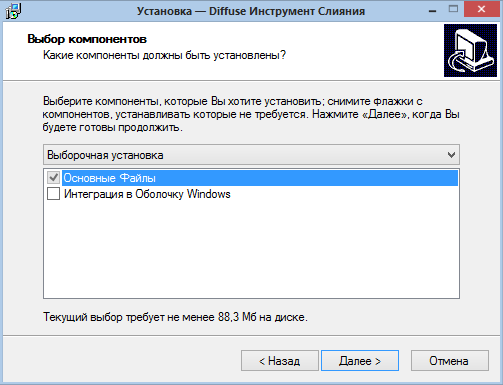
Task: Click the disabled maximize button
Action: tap(453, 9)
